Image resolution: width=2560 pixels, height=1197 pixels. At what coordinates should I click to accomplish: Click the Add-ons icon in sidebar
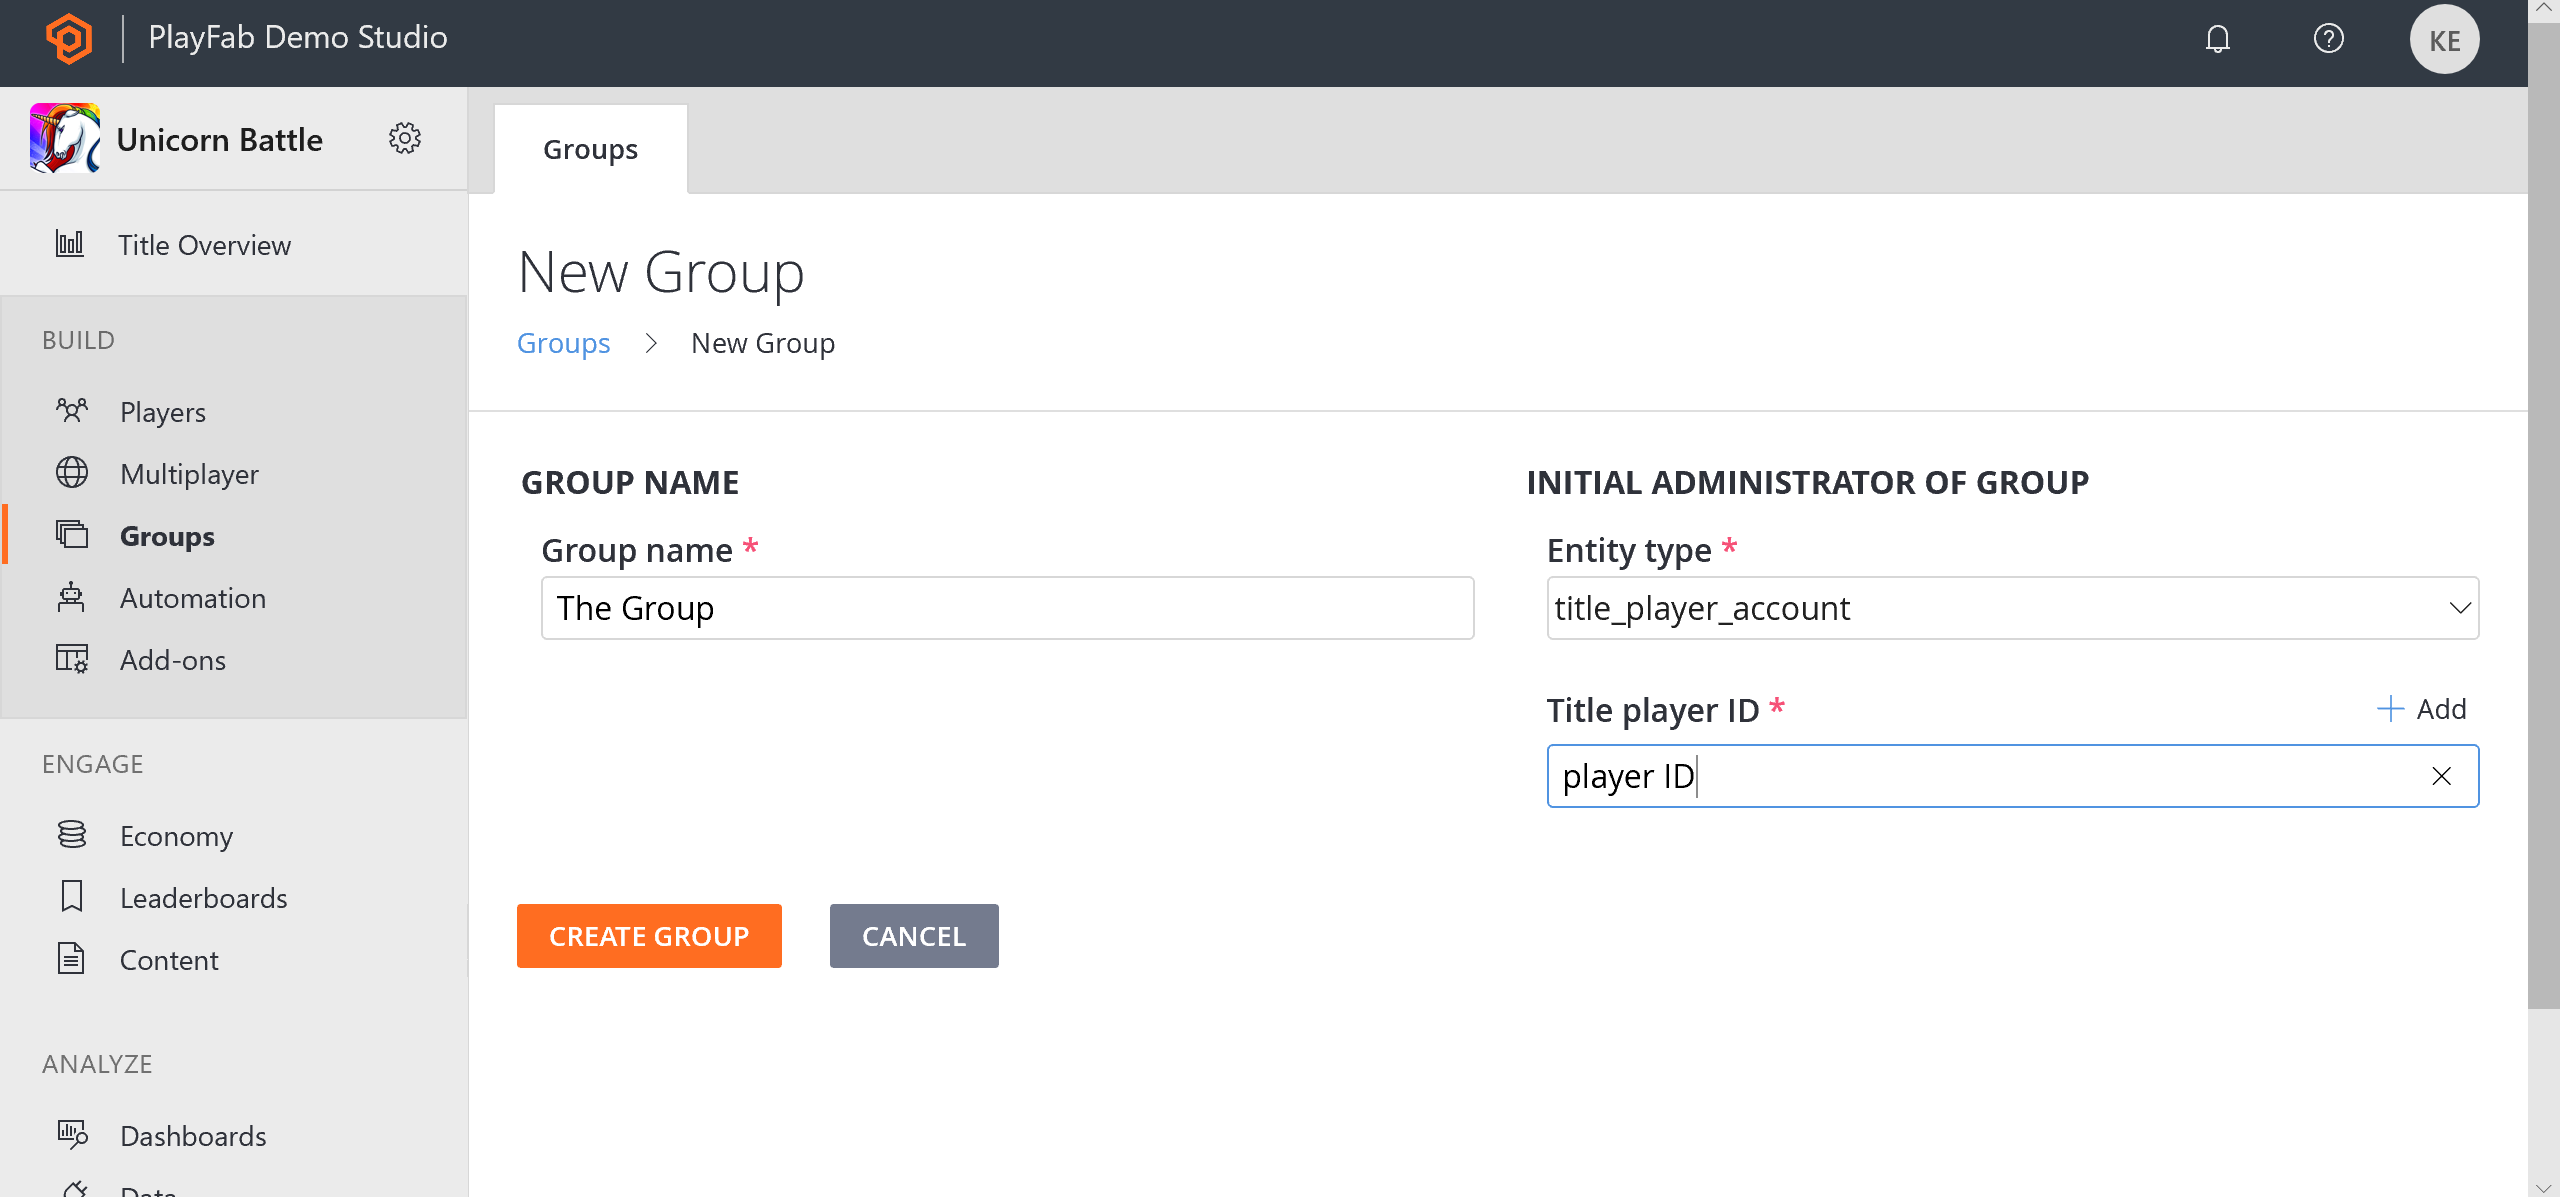point(72,660)
